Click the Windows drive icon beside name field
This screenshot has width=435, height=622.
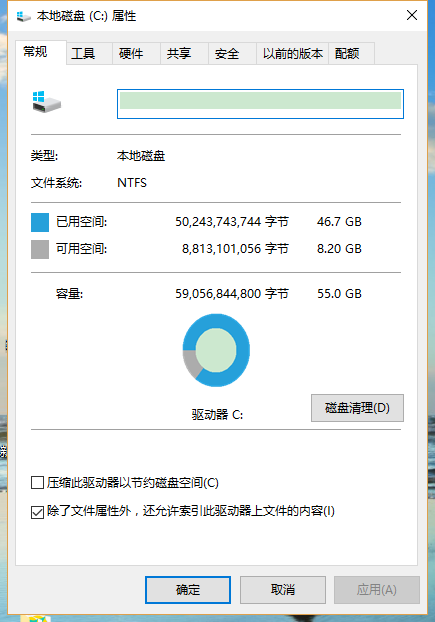tap(46, 102)
